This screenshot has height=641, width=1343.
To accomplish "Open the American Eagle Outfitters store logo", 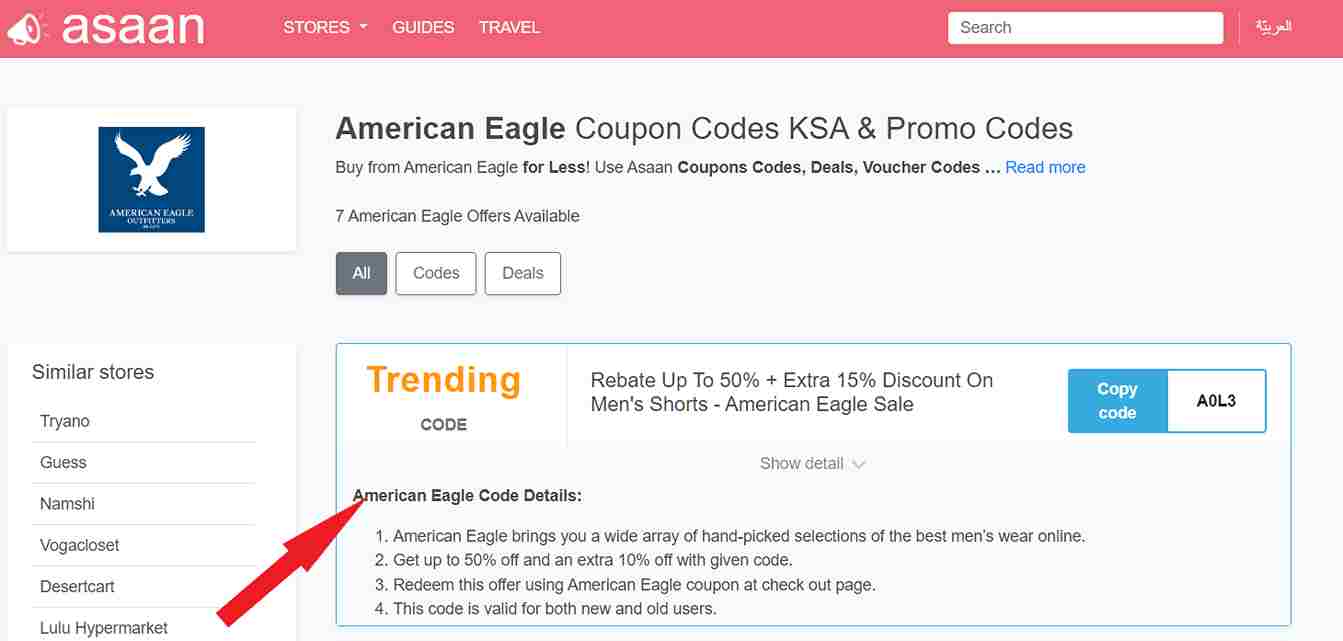I will [x=151, y=179].
